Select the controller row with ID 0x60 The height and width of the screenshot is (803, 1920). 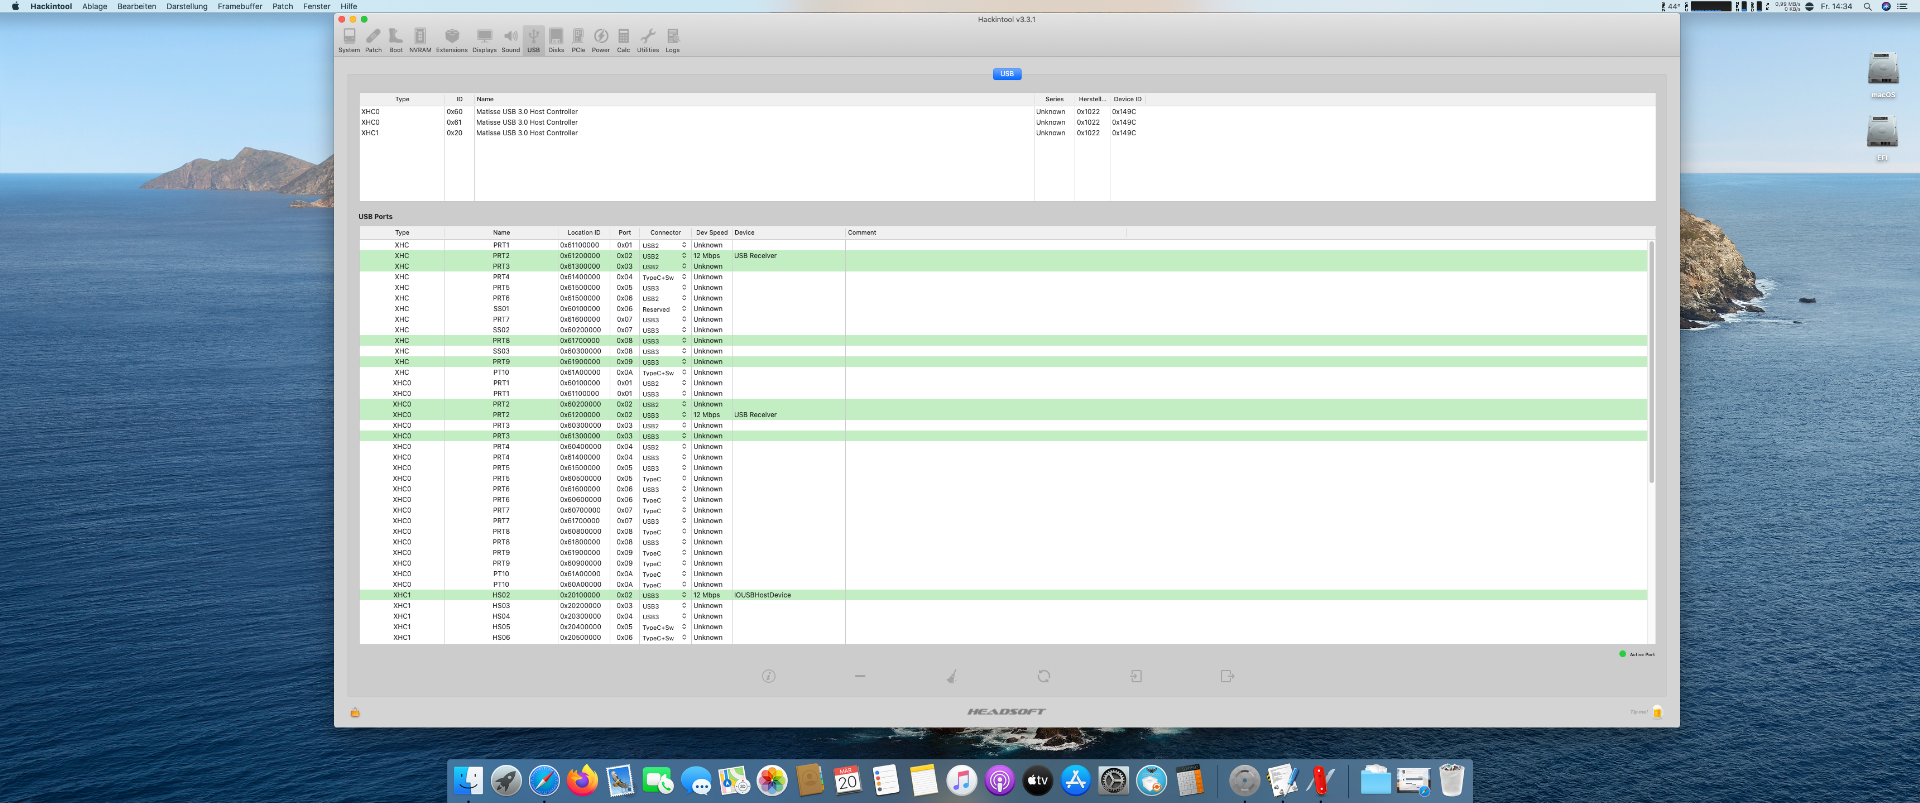pos(1007,112)
